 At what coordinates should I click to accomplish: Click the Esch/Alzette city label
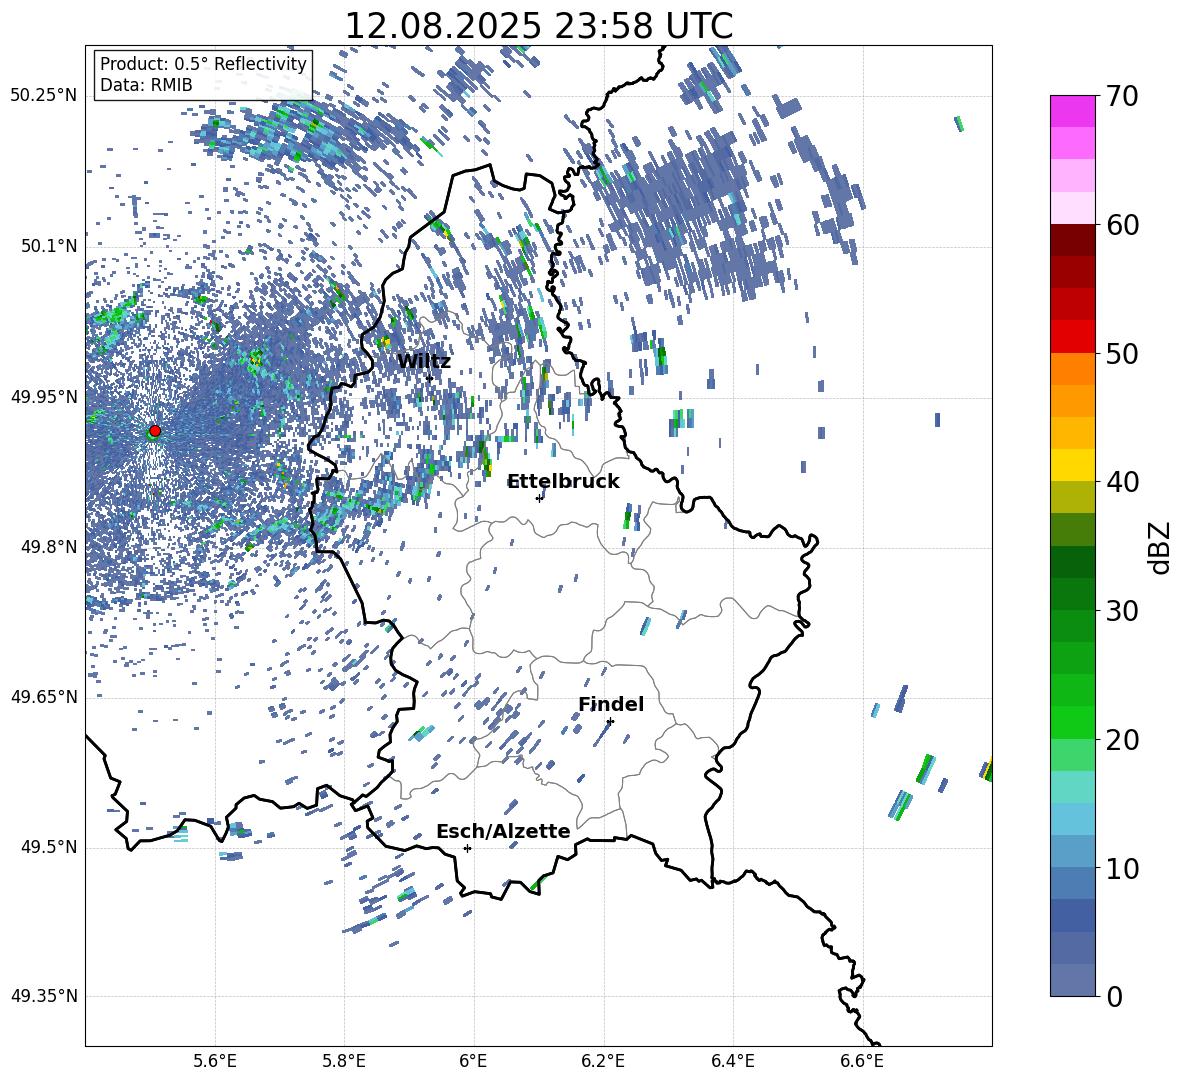coord(503,831)
